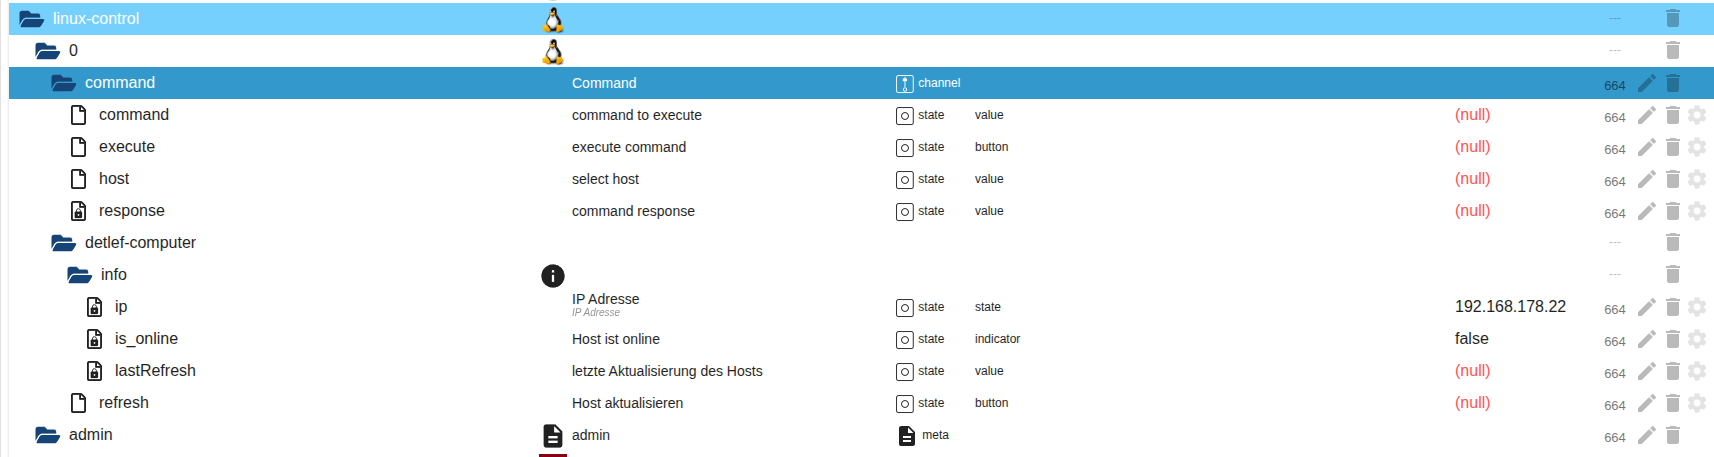Image resolution: width=1714 pixels, height=457 pixels.
Task: Select the instance 0 folder row
Action: point(73,51)
